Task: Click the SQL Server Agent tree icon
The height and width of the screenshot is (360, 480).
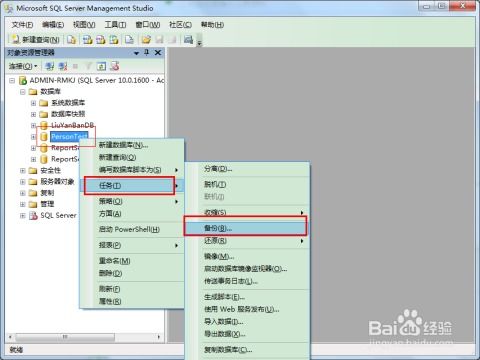Action: (x=33, y=215)
